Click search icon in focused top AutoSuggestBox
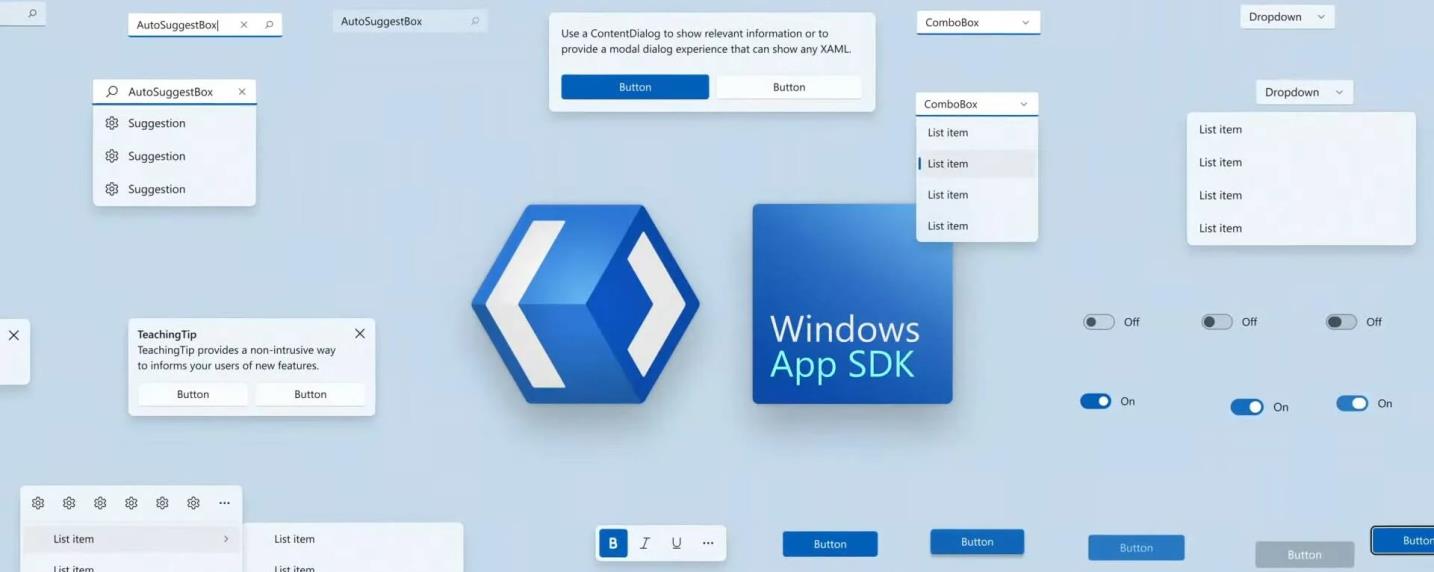This screenshot has height=572, width=1434. pos(269,25)
